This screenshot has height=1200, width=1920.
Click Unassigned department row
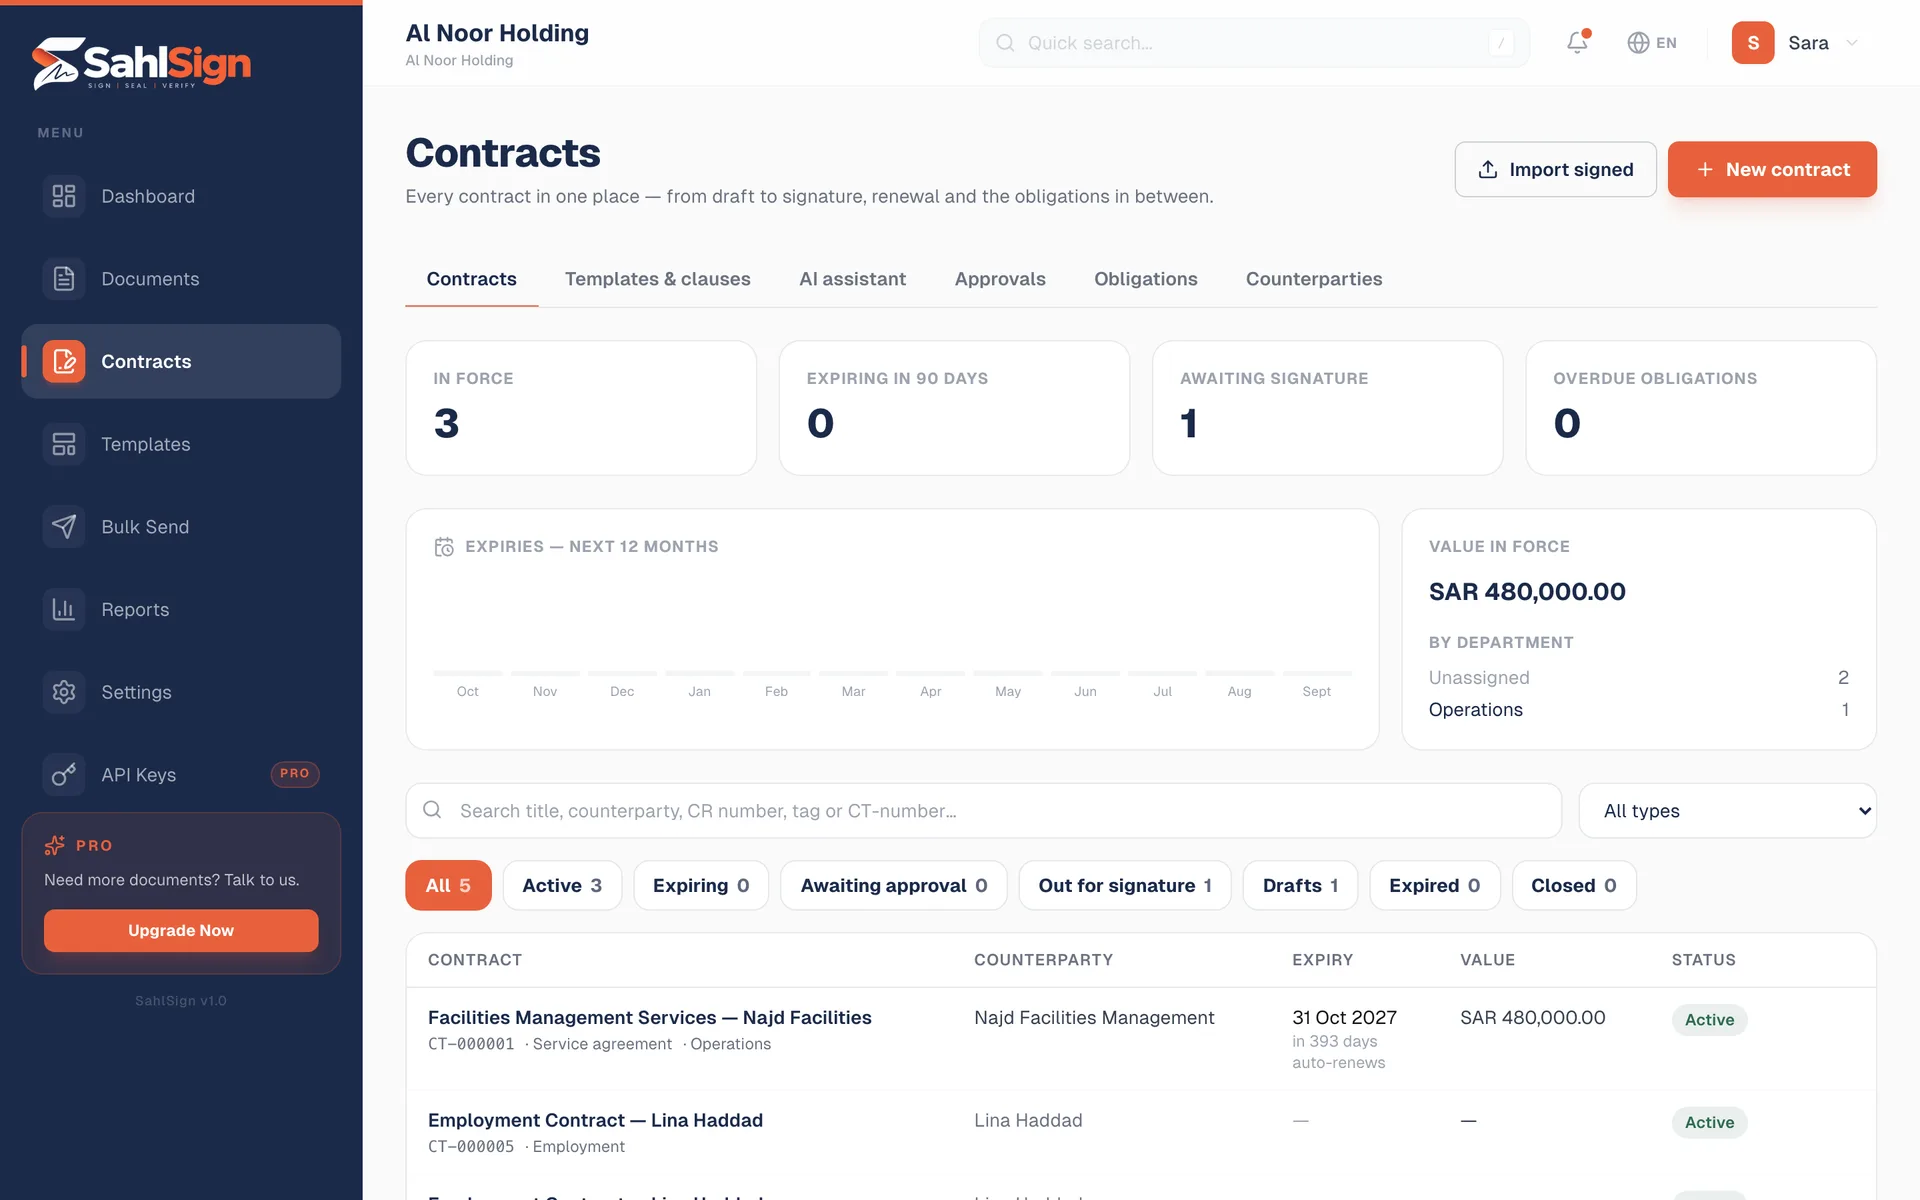point(1638,678)
